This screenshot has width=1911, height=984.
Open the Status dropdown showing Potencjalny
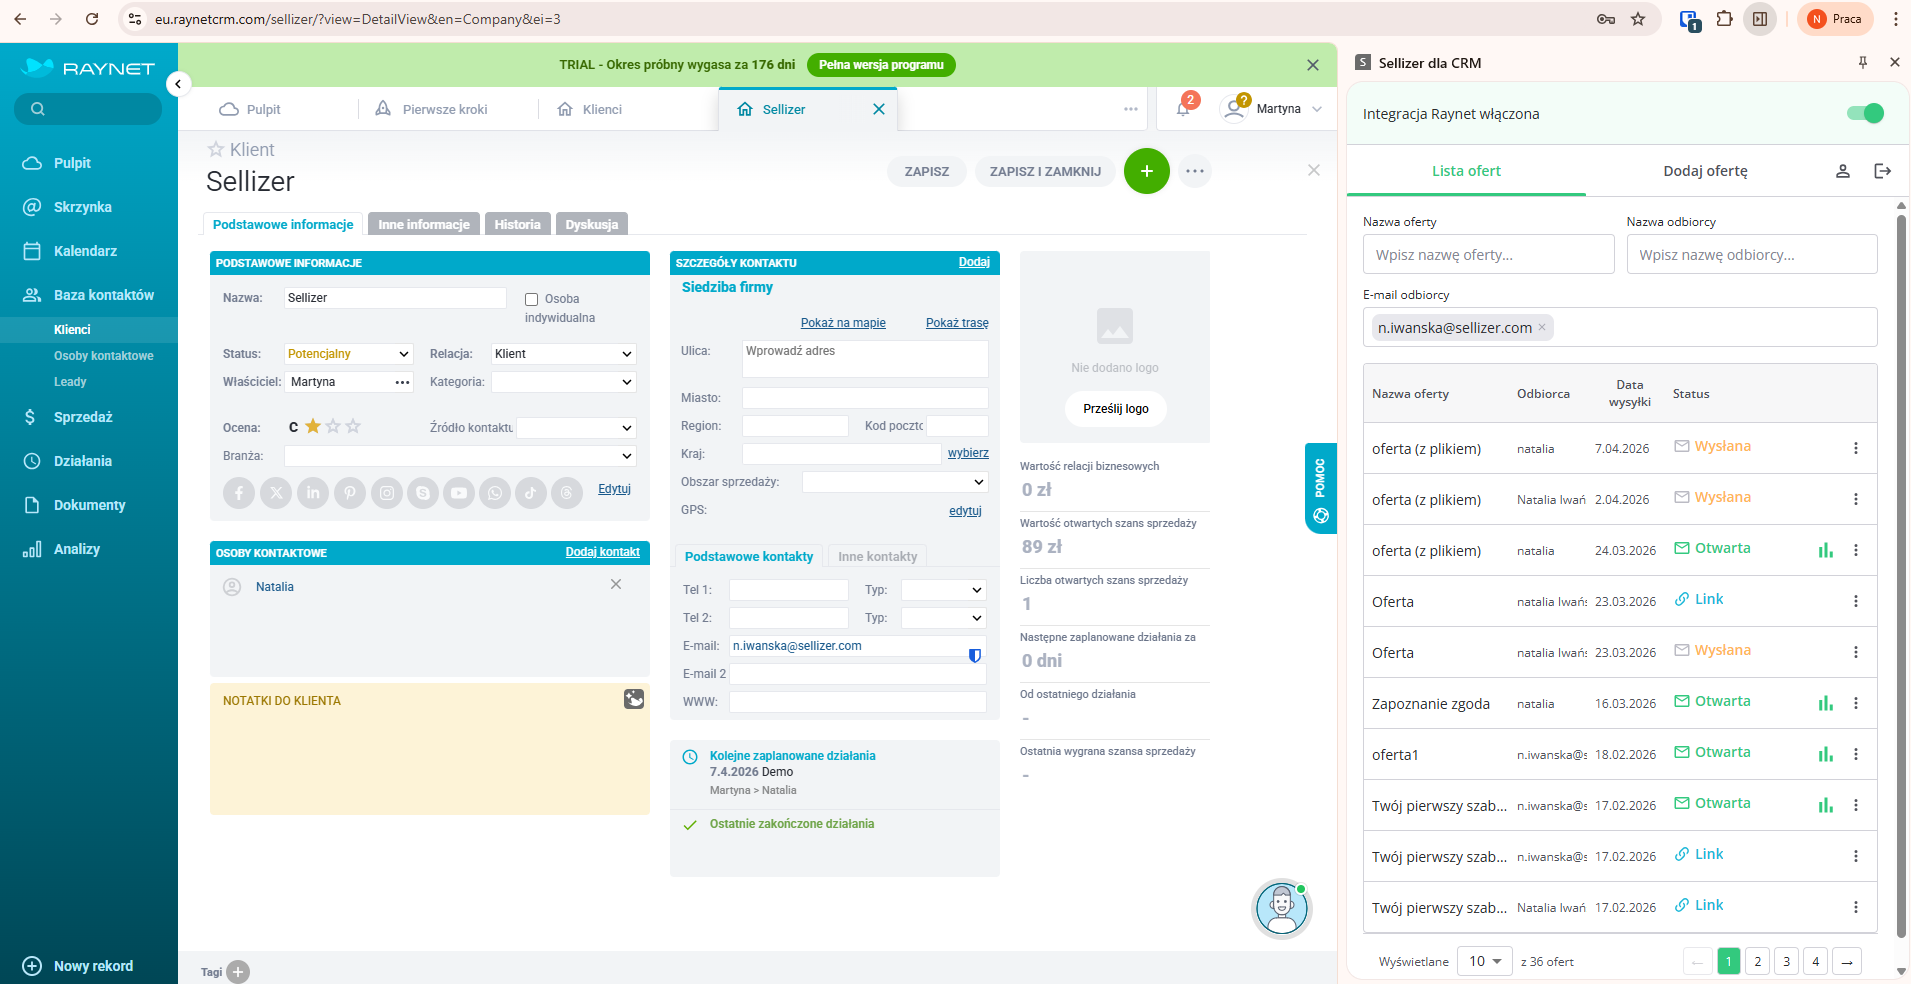point(347,354)
